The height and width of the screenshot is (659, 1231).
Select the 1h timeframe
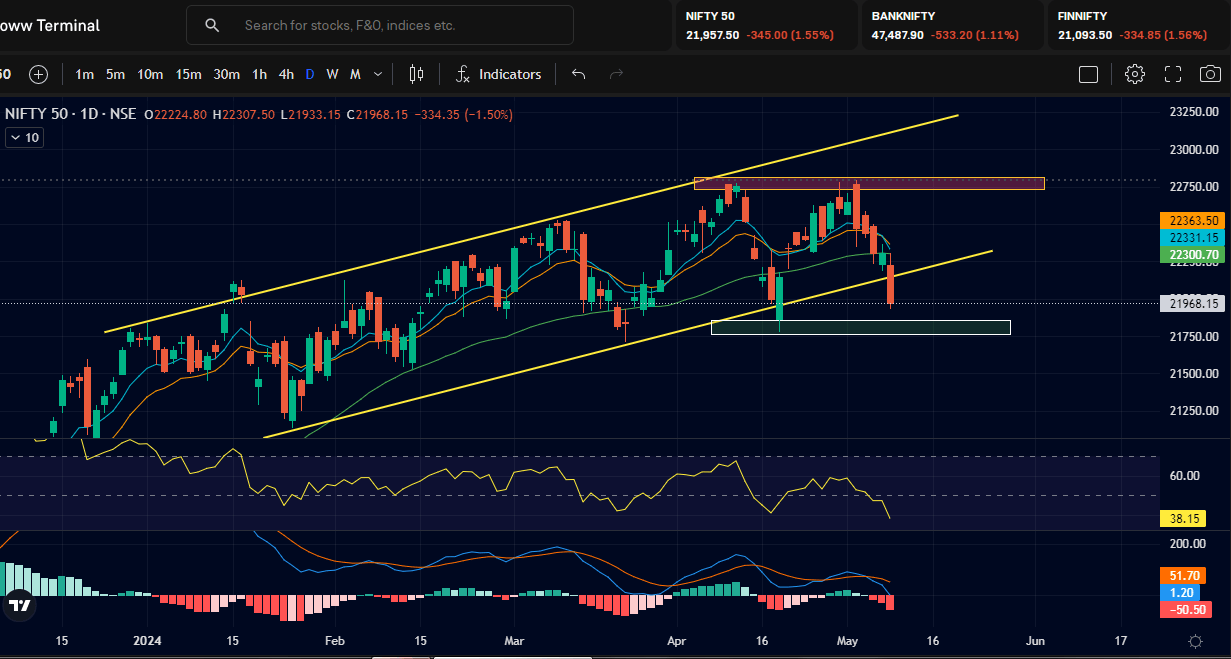[x=259, y=74]
